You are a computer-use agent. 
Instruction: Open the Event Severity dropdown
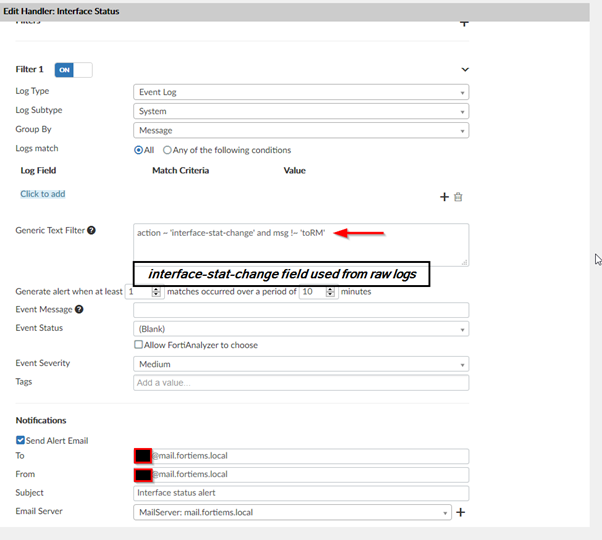(x=300, y=364)
